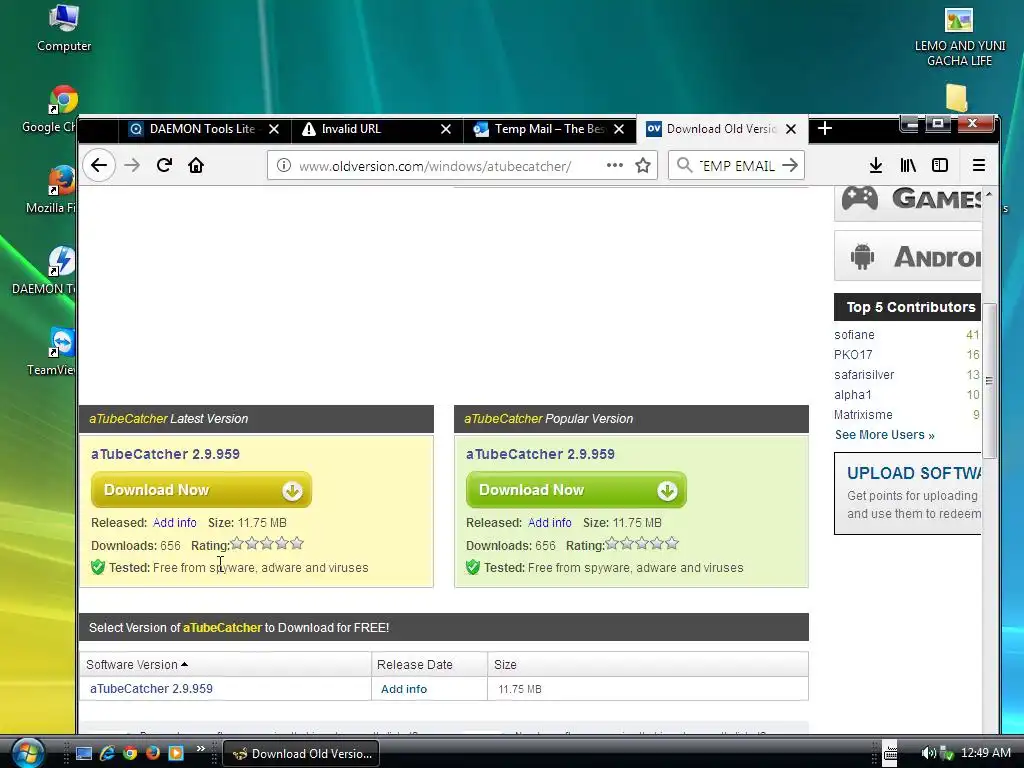Close the Invalid URL tab
Screen dimensions: 1024x768
[446, 129]
